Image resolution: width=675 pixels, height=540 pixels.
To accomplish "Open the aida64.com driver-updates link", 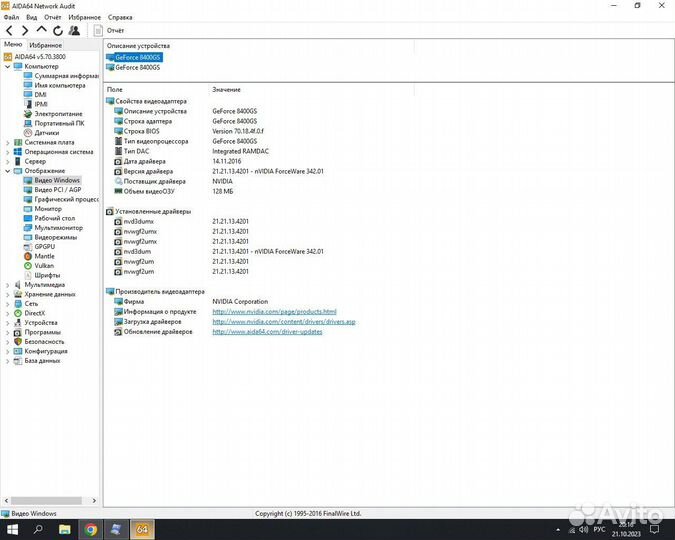I will 267,331.
